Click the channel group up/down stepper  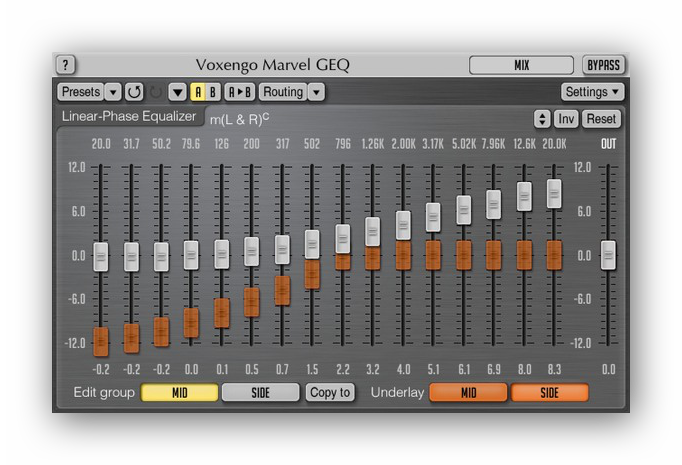(542, 119)
